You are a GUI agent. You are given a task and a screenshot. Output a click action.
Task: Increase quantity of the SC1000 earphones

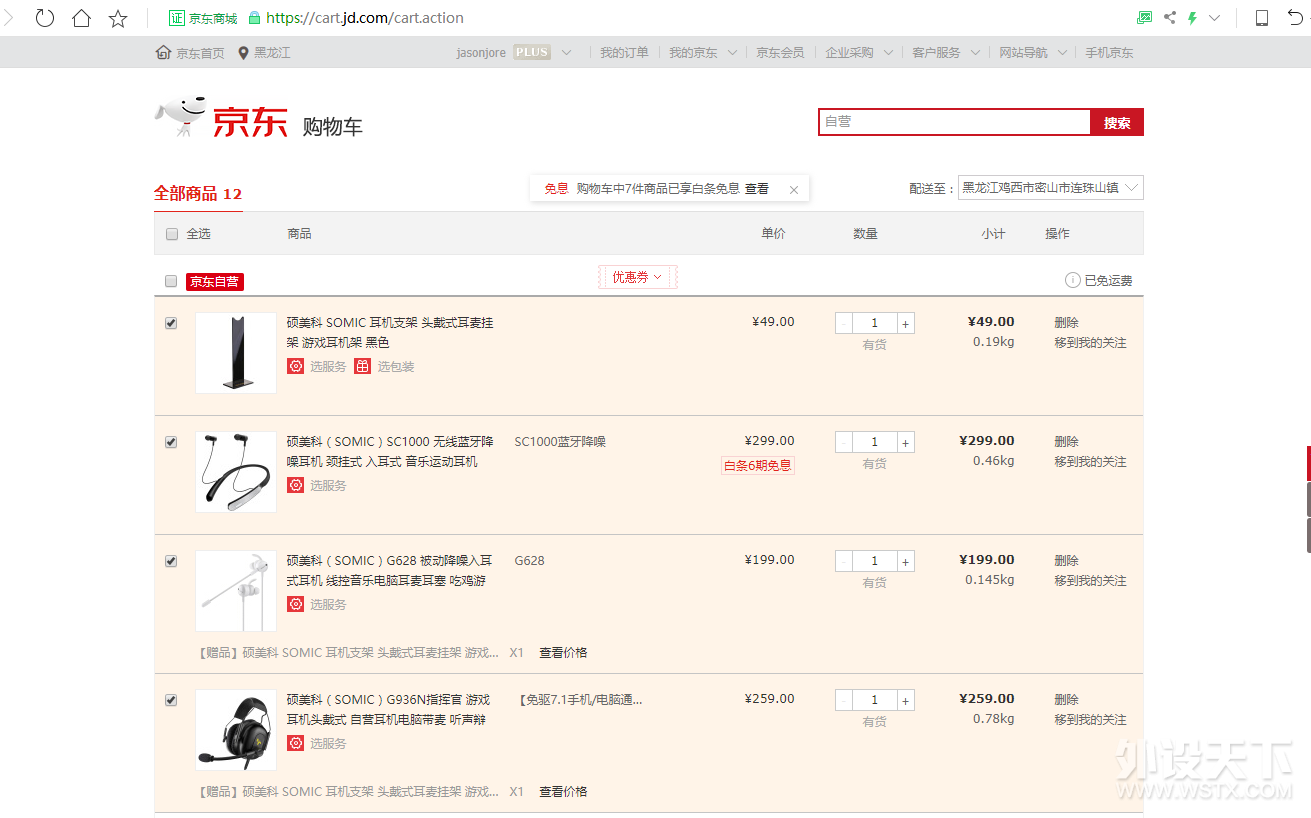(905, 442)
